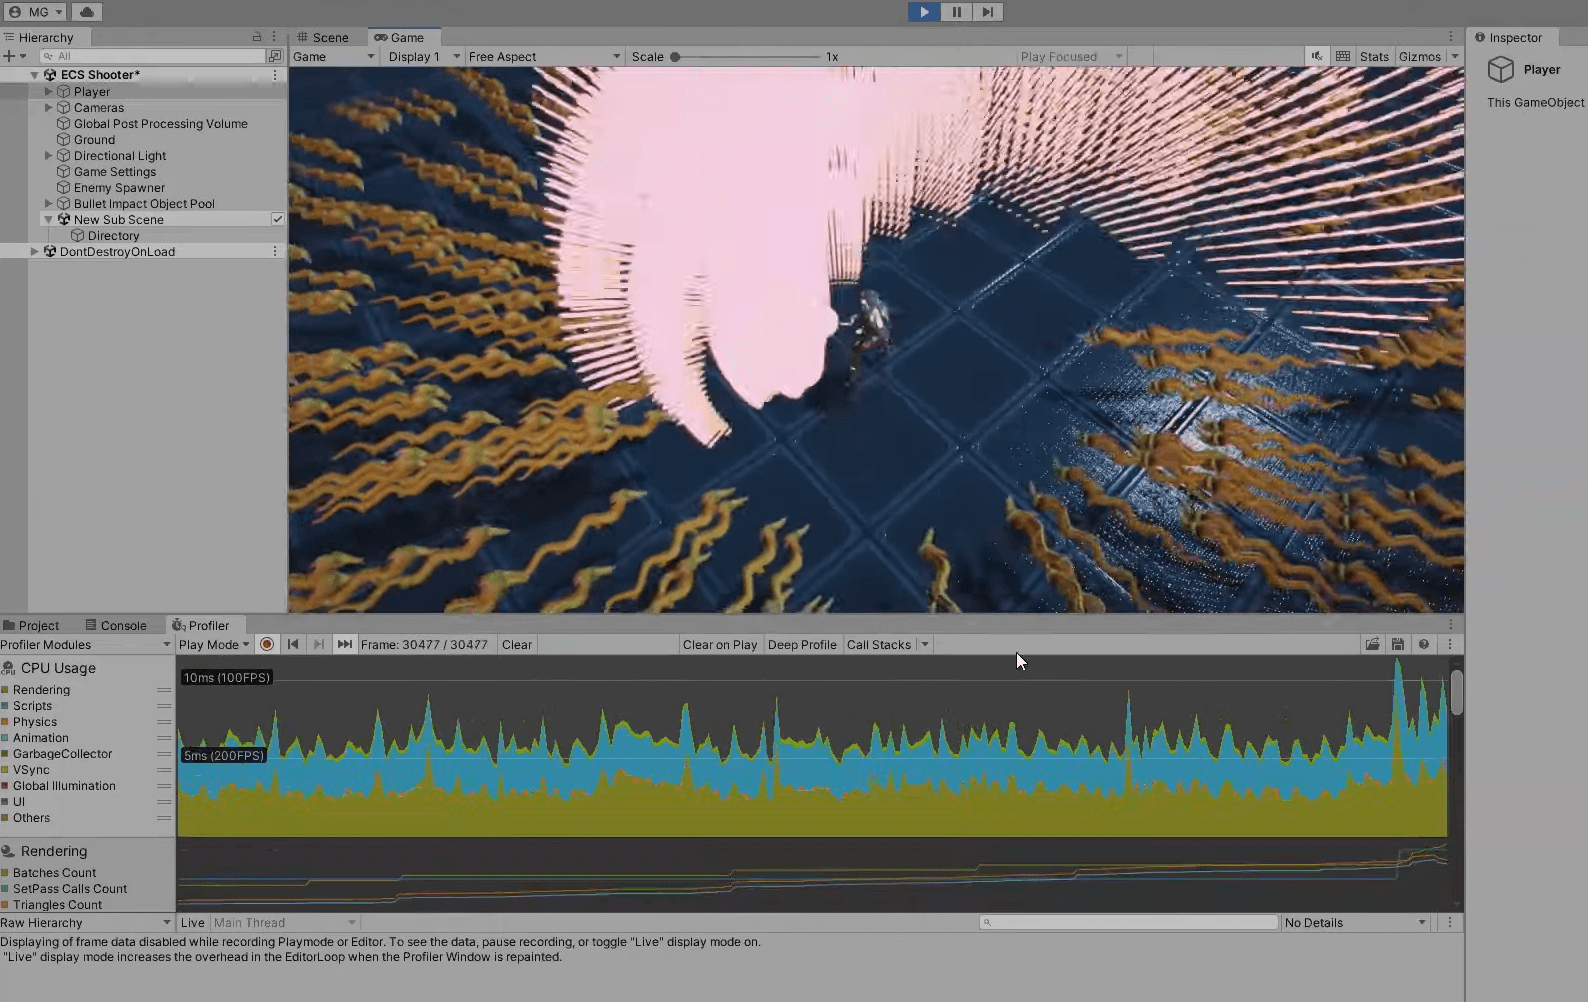Toggle the mute audio icon in Game view

(1317, 57)
